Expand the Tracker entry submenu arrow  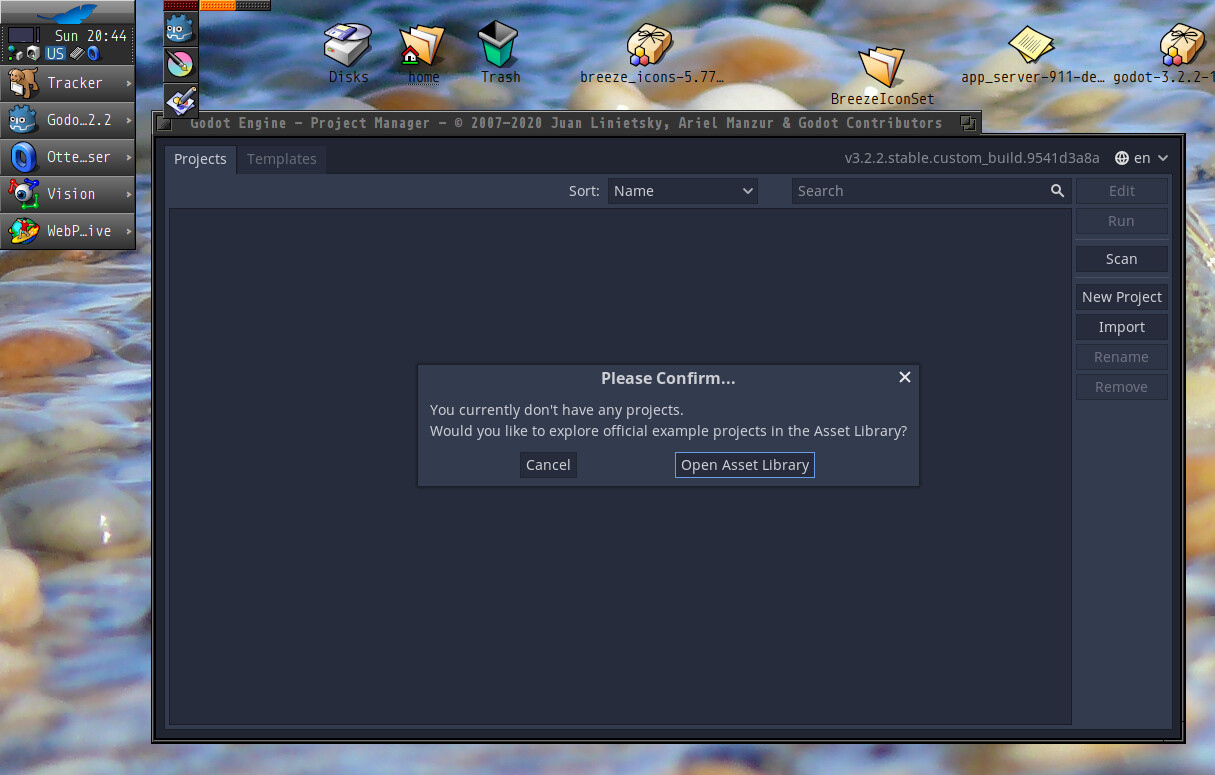130,83
